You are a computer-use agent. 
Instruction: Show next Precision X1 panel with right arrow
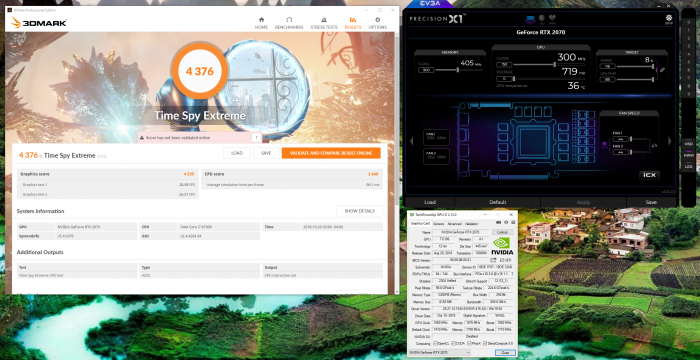(669, 141)
